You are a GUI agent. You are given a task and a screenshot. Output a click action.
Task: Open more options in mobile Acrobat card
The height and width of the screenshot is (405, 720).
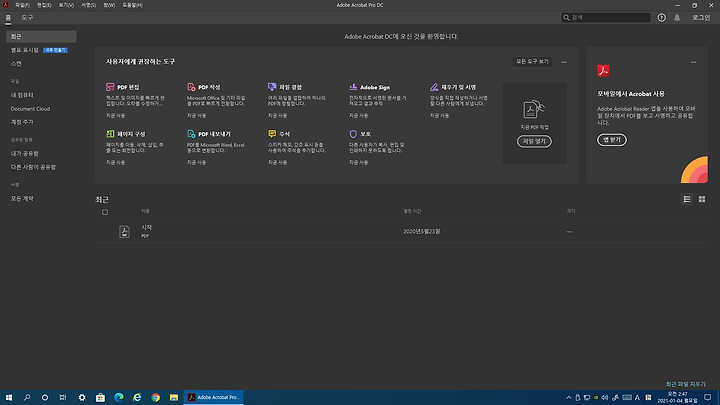tap(693, 62)
